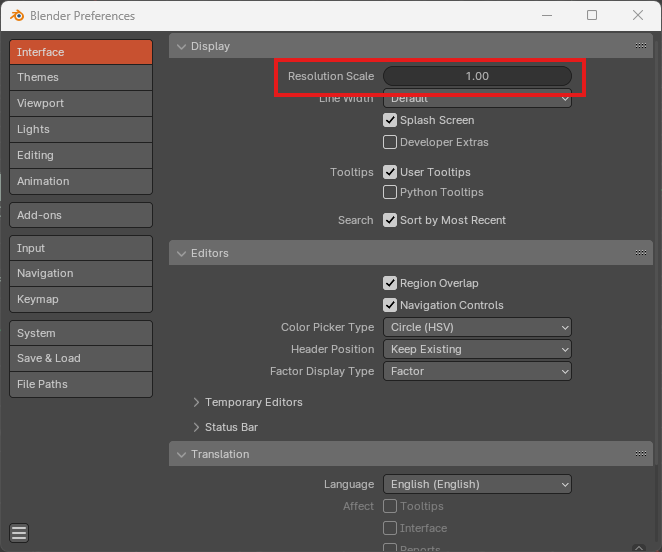Open File Paths section
Viewport: 662px width, 552px height.
point(81,384)
